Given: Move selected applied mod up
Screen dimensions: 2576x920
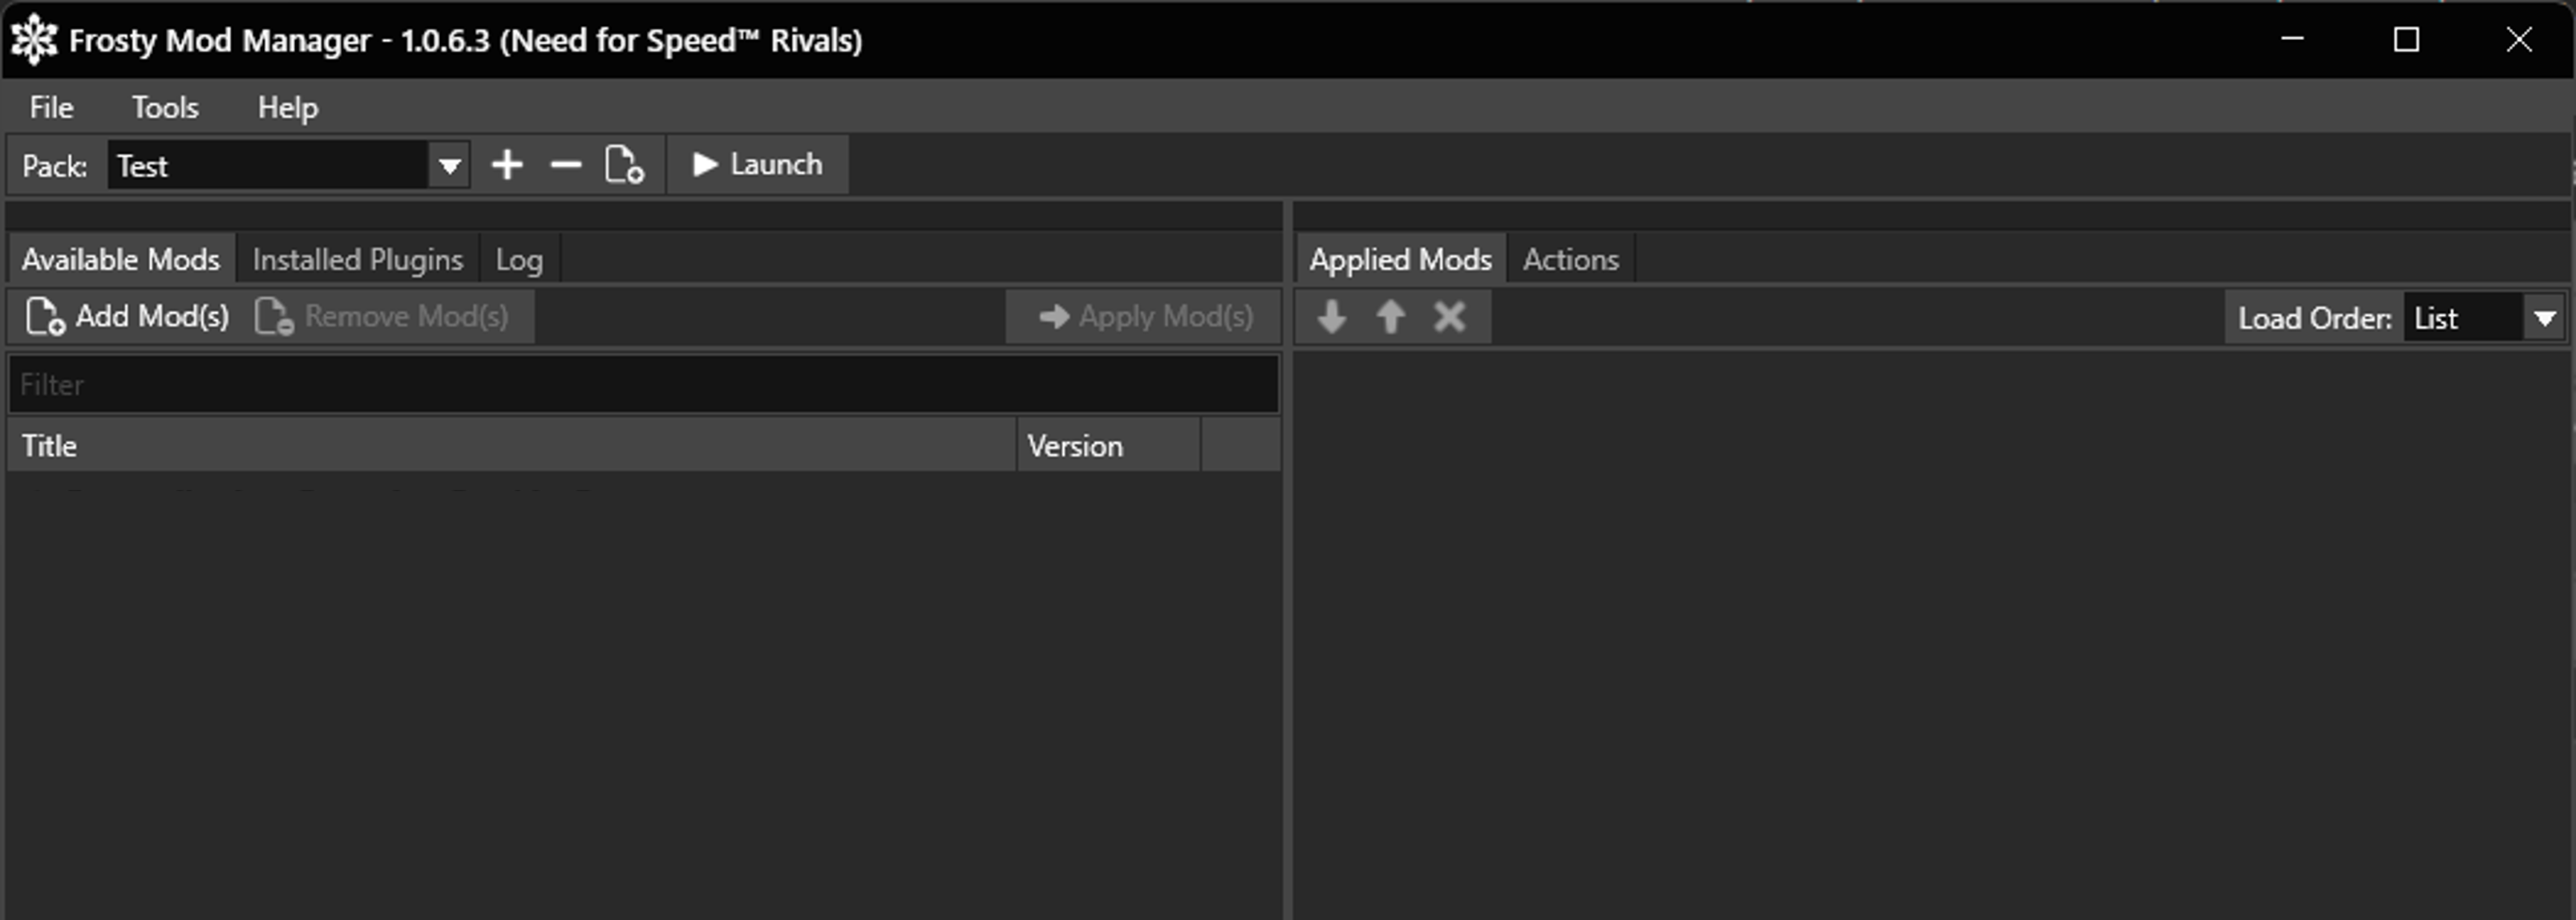Looking at the screenshot, I should 1390,317.
